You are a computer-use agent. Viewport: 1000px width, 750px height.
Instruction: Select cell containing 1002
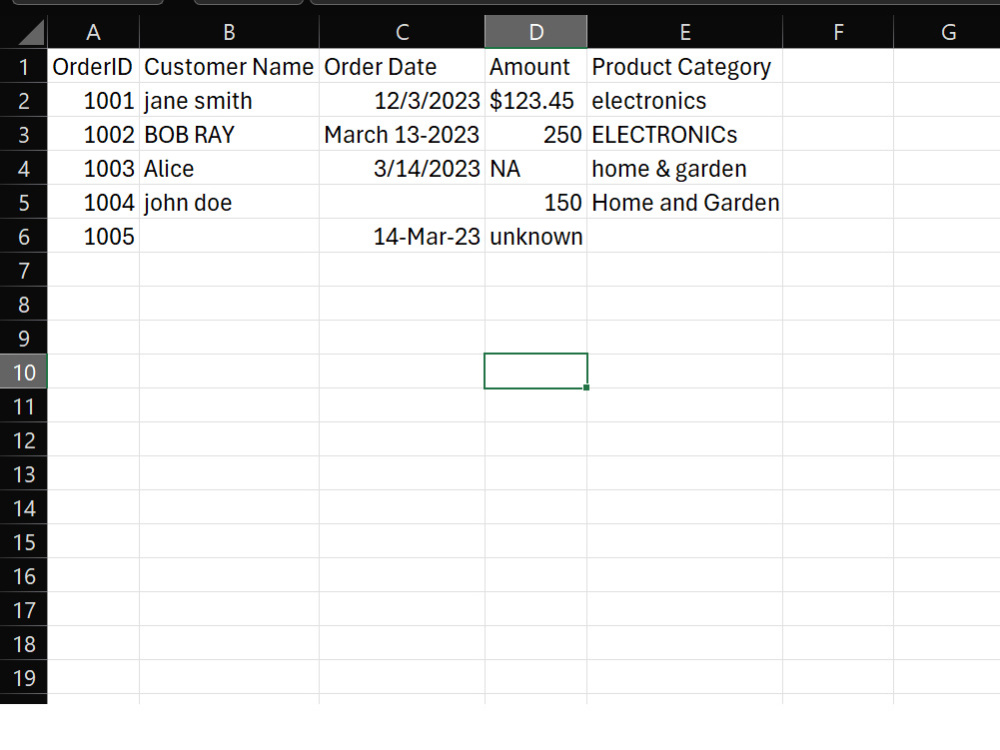click(93, 134)
